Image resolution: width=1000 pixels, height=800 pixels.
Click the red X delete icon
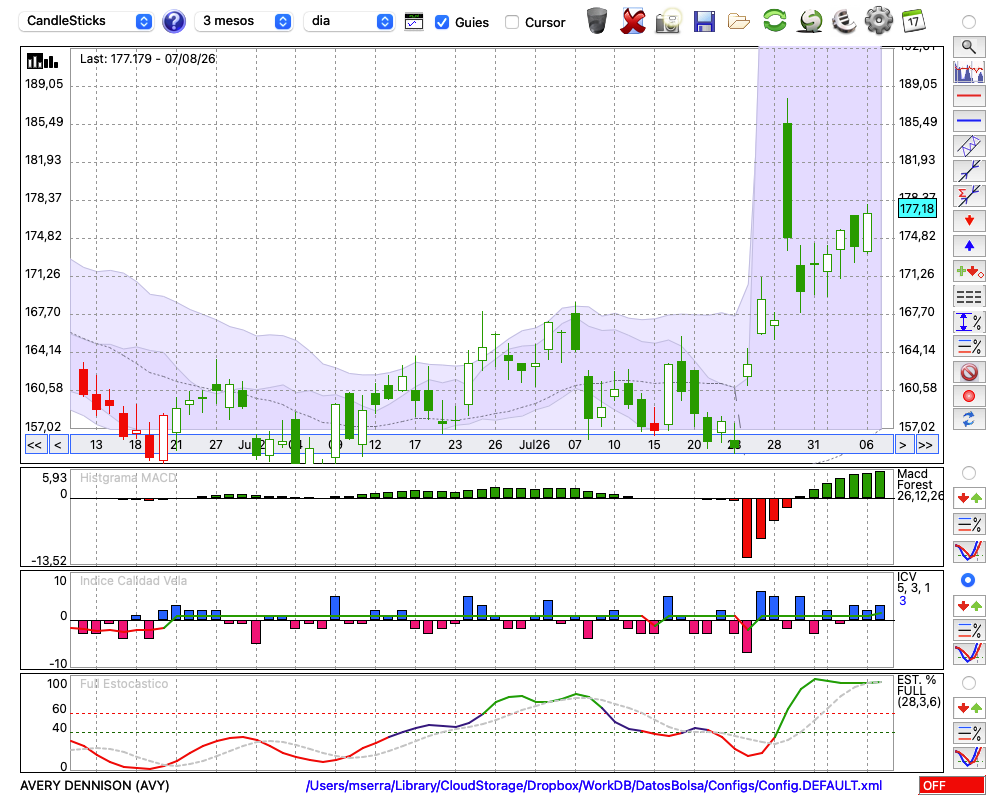coord(633,21)
